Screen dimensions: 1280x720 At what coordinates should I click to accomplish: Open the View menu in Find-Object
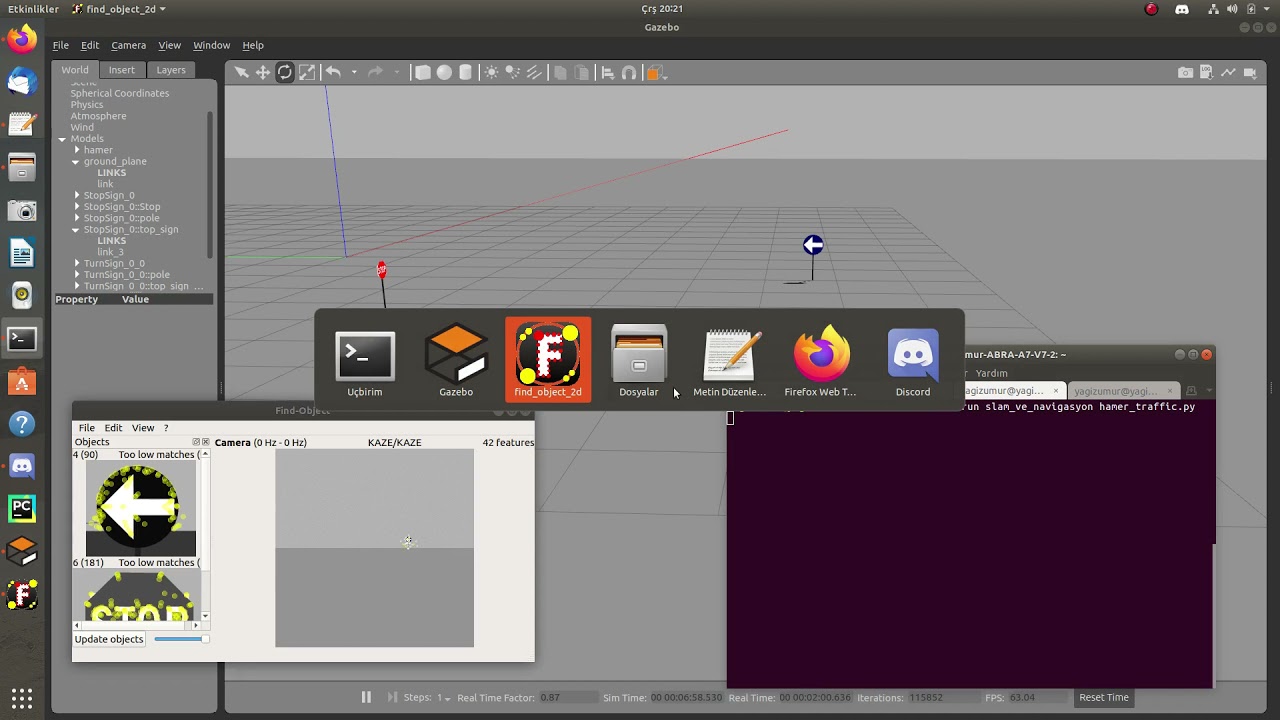pos(143,428)
